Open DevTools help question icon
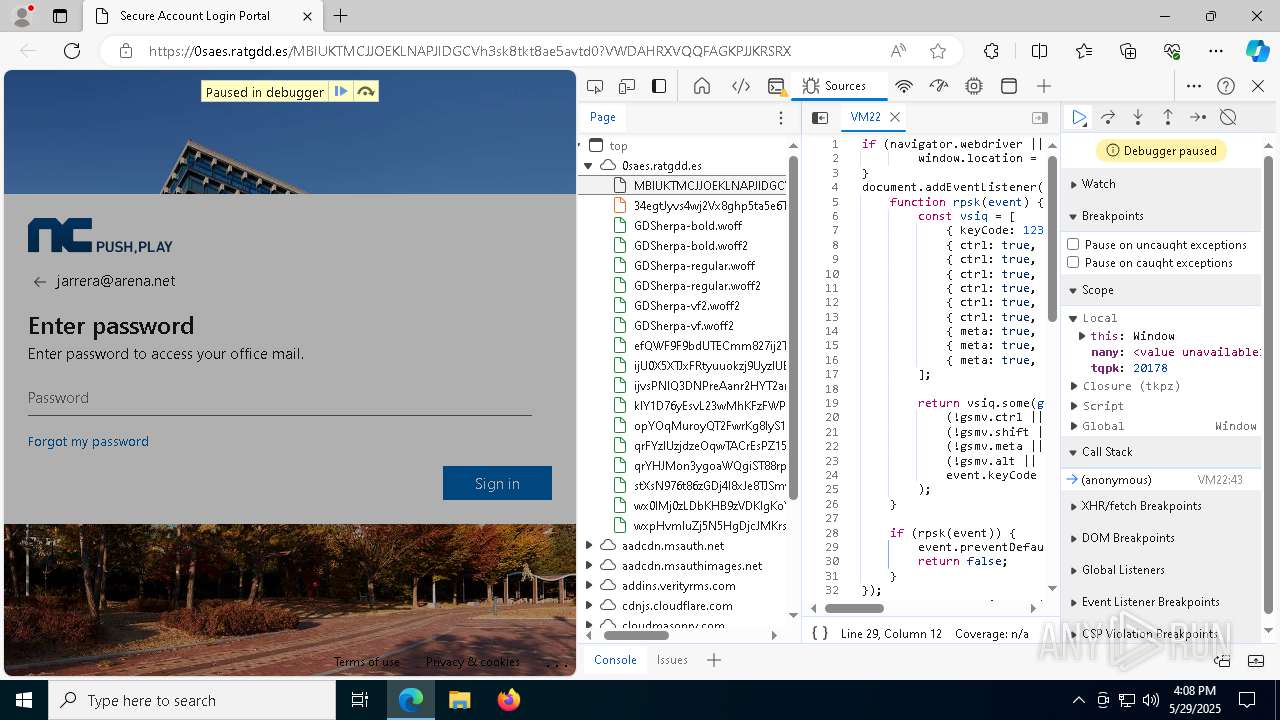 [1226, 86]
